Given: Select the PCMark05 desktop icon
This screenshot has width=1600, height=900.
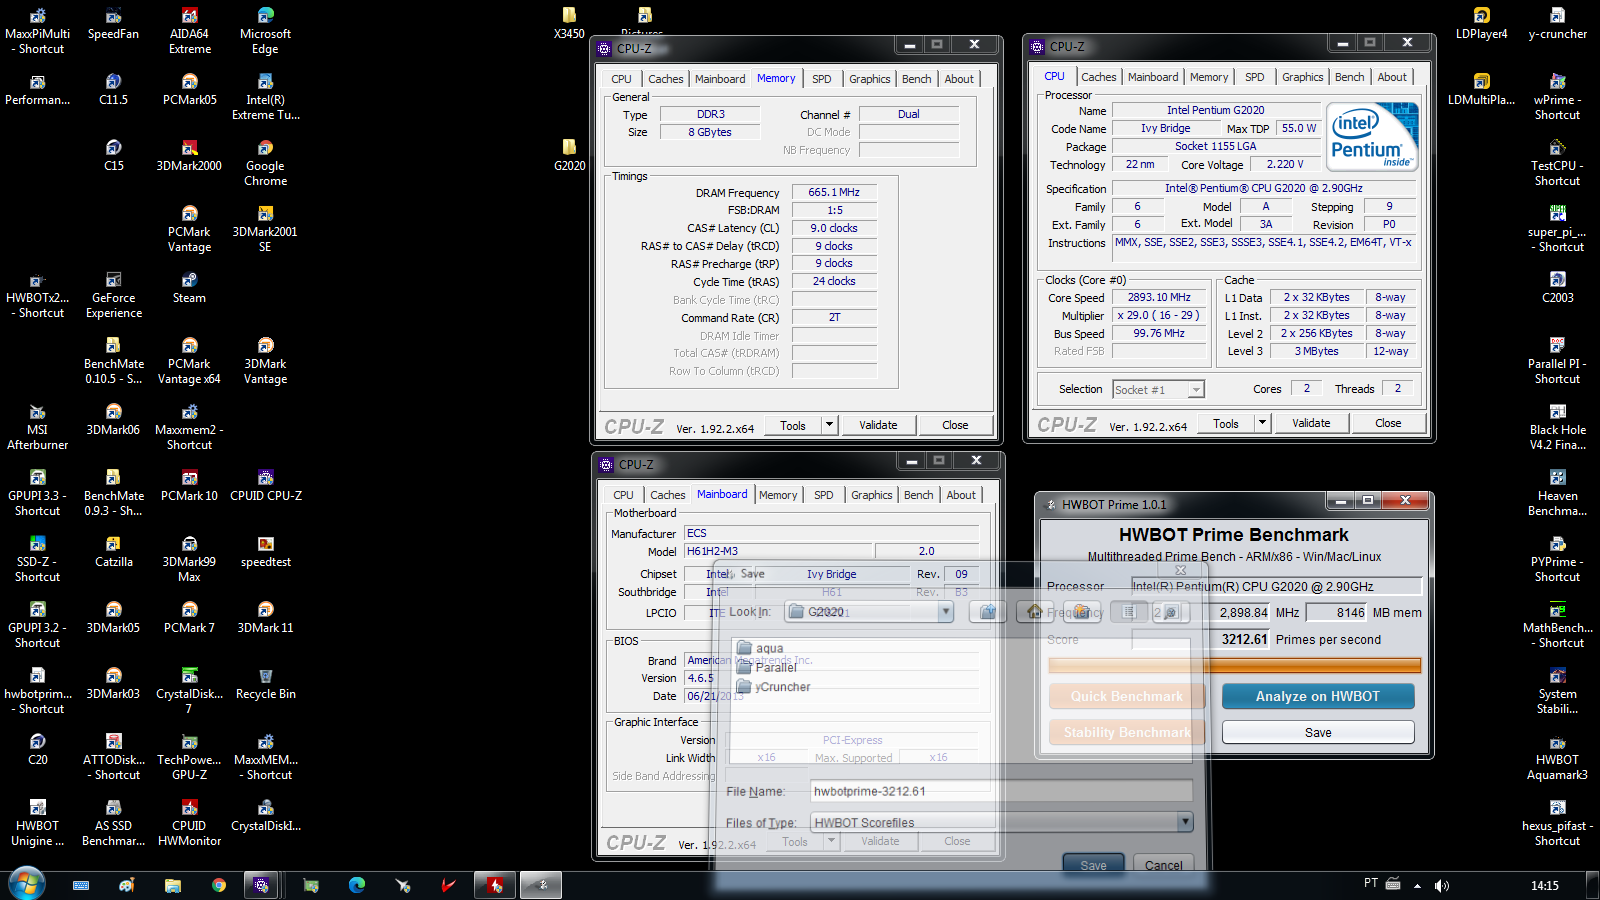Looking at the screenshot, I should click(190, 90).
